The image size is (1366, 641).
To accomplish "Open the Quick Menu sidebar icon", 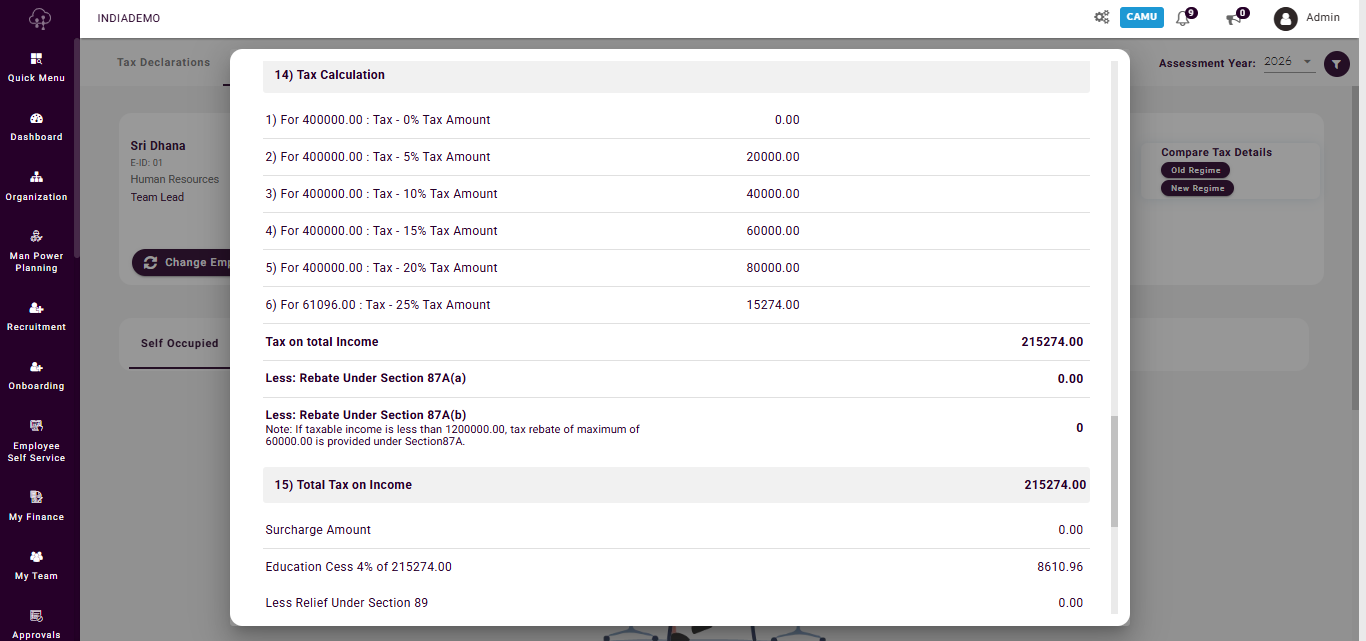I will pos(36,59).
